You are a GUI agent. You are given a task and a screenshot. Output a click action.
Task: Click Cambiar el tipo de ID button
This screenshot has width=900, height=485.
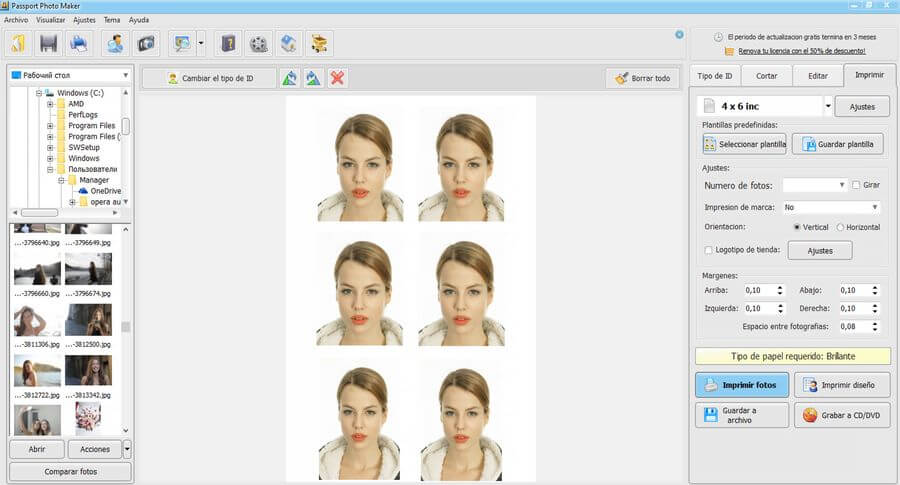(210, 78)
